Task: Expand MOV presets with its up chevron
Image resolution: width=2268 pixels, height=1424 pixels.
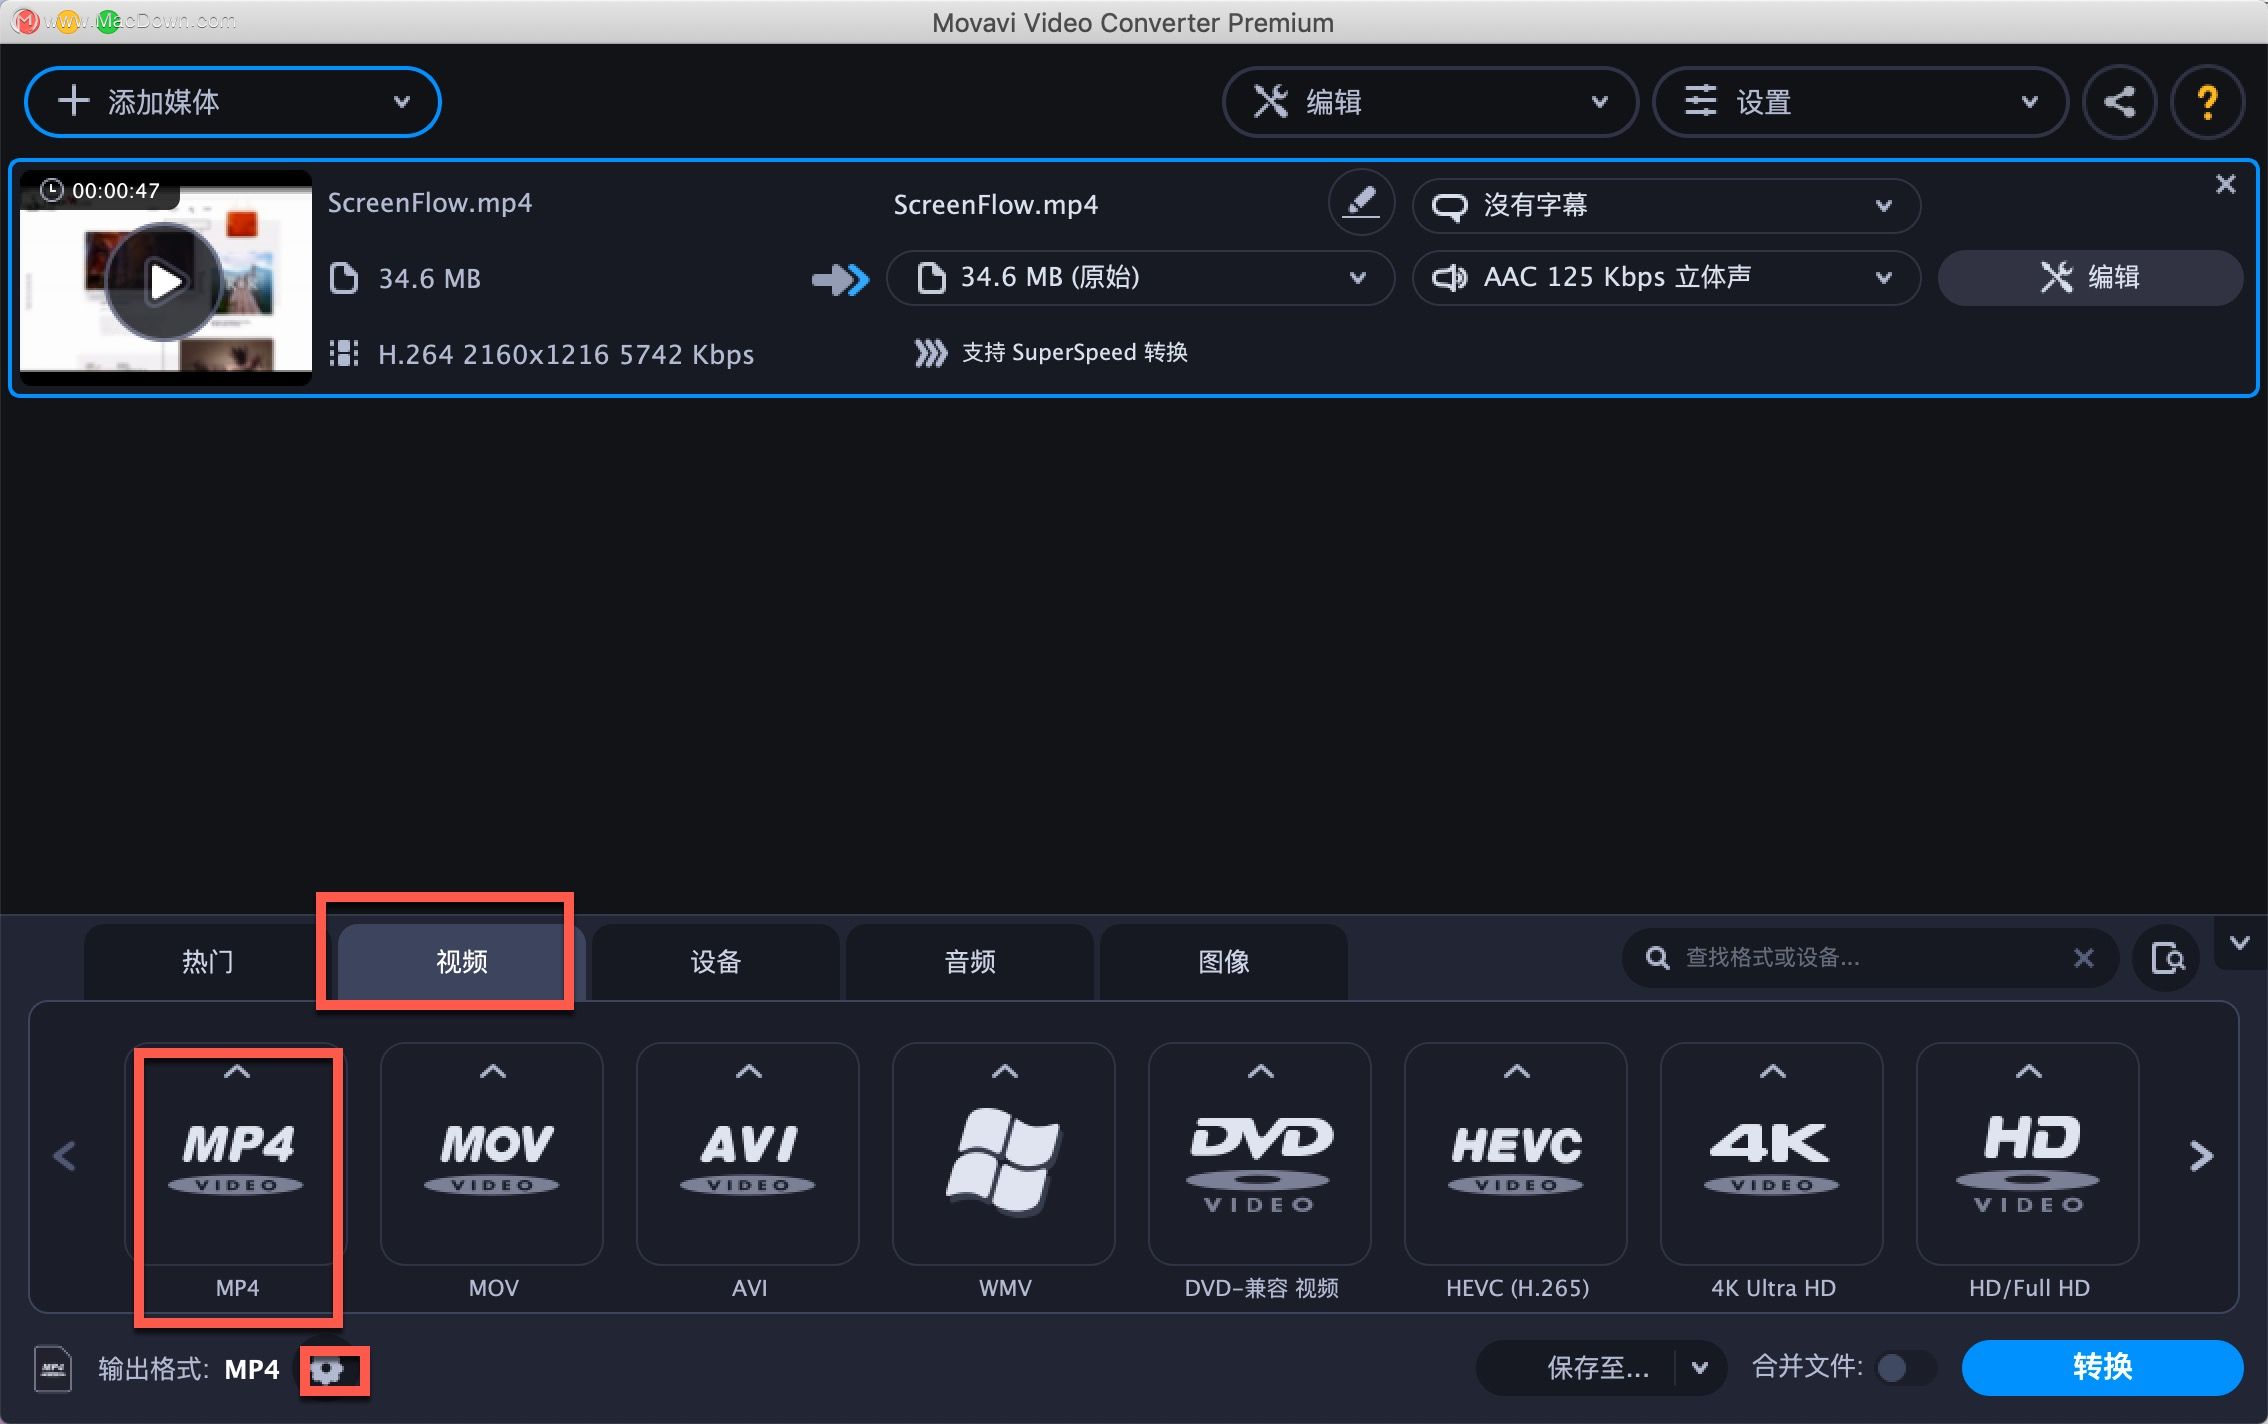Action: (x=493, y=1072)
